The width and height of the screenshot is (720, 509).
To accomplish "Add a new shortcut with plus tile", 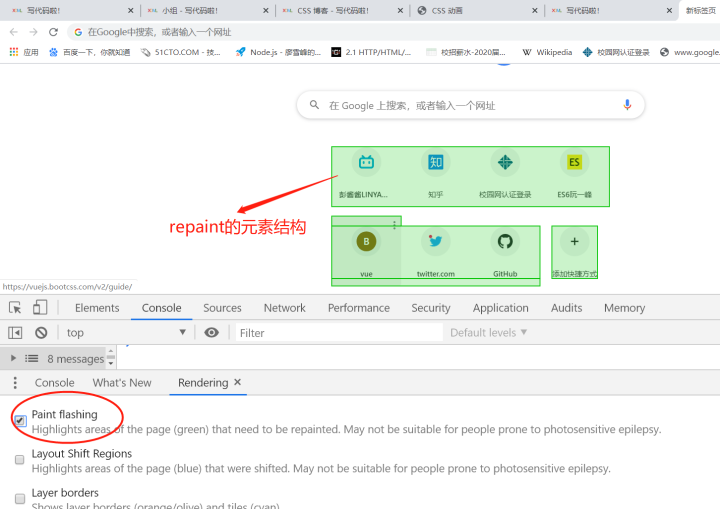I will (574, 252).
